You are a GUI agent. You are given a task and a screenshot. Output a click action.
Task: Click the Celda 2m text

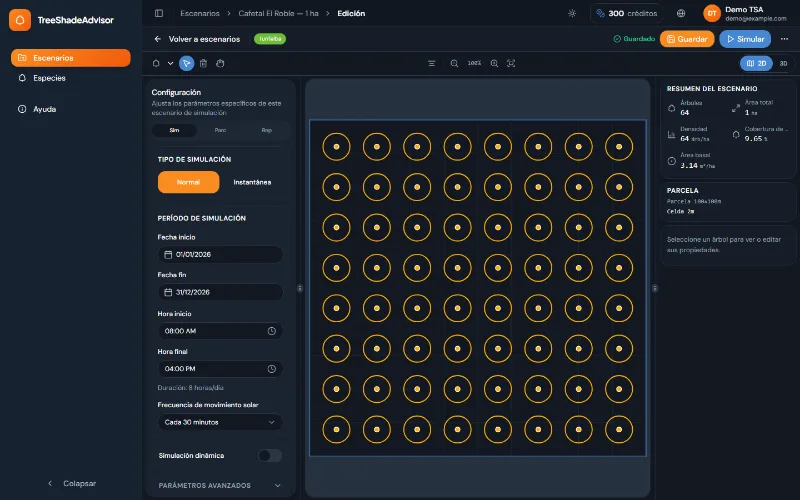coord(680,211)
